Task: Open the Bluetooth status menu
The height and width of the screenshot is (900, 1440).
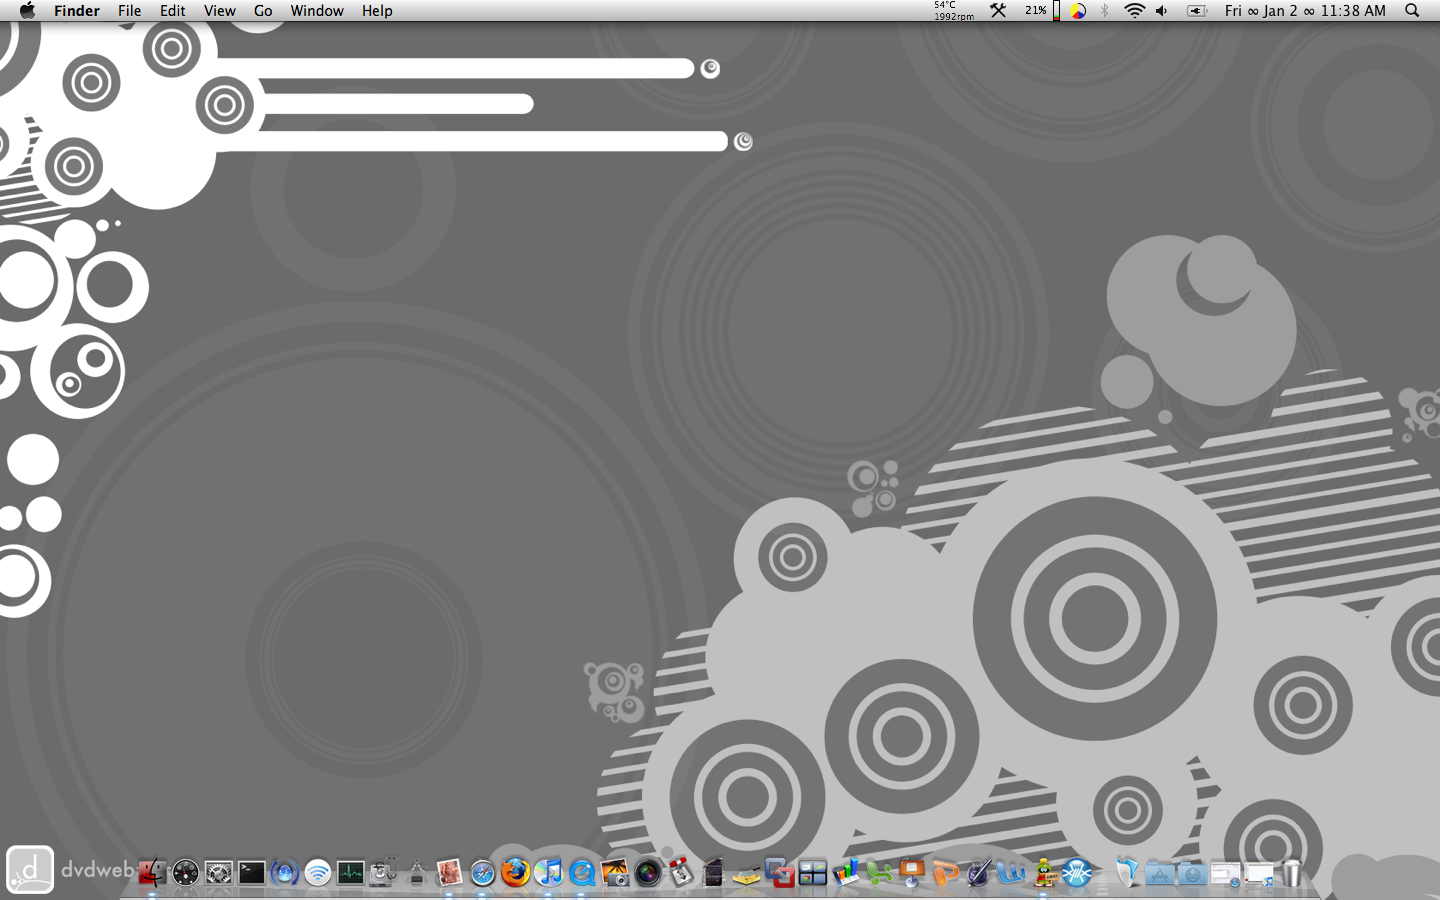Action: point(1105,10)
